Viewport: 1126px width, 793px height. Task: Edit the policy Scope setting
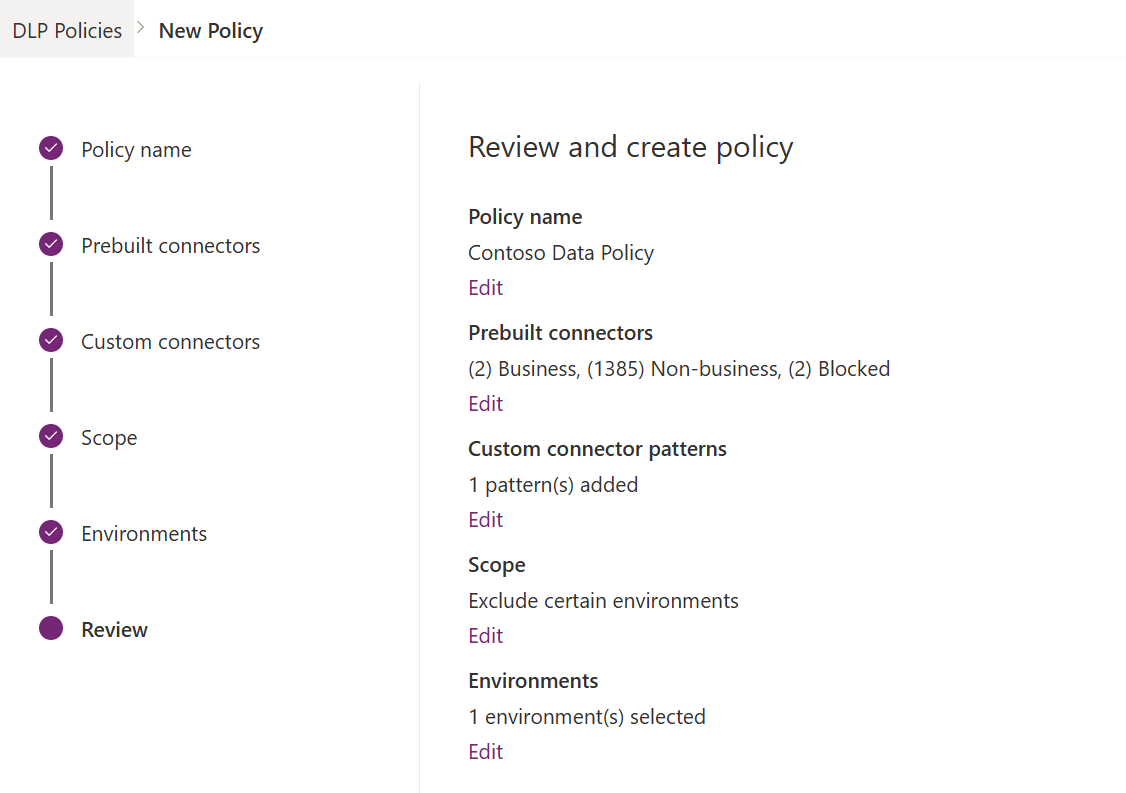(x=485, y=635)
